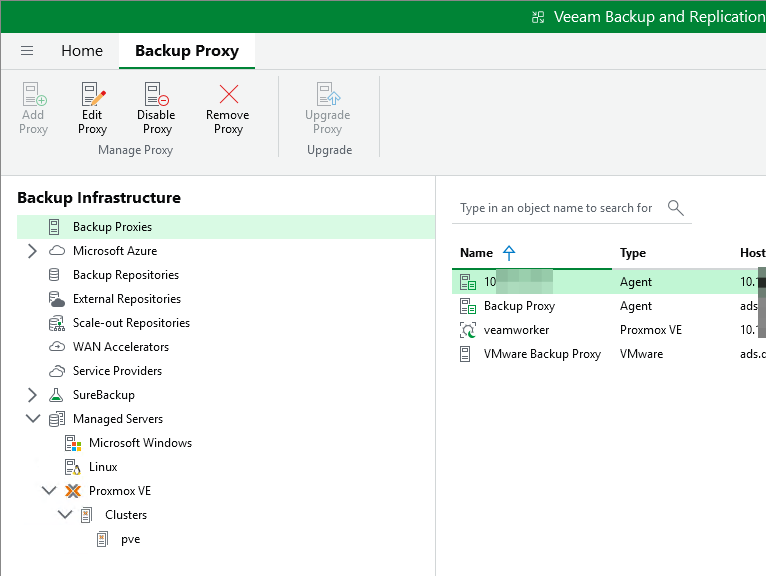
Task: Collapse the Managed Servers node
Action: click(33, 419)
